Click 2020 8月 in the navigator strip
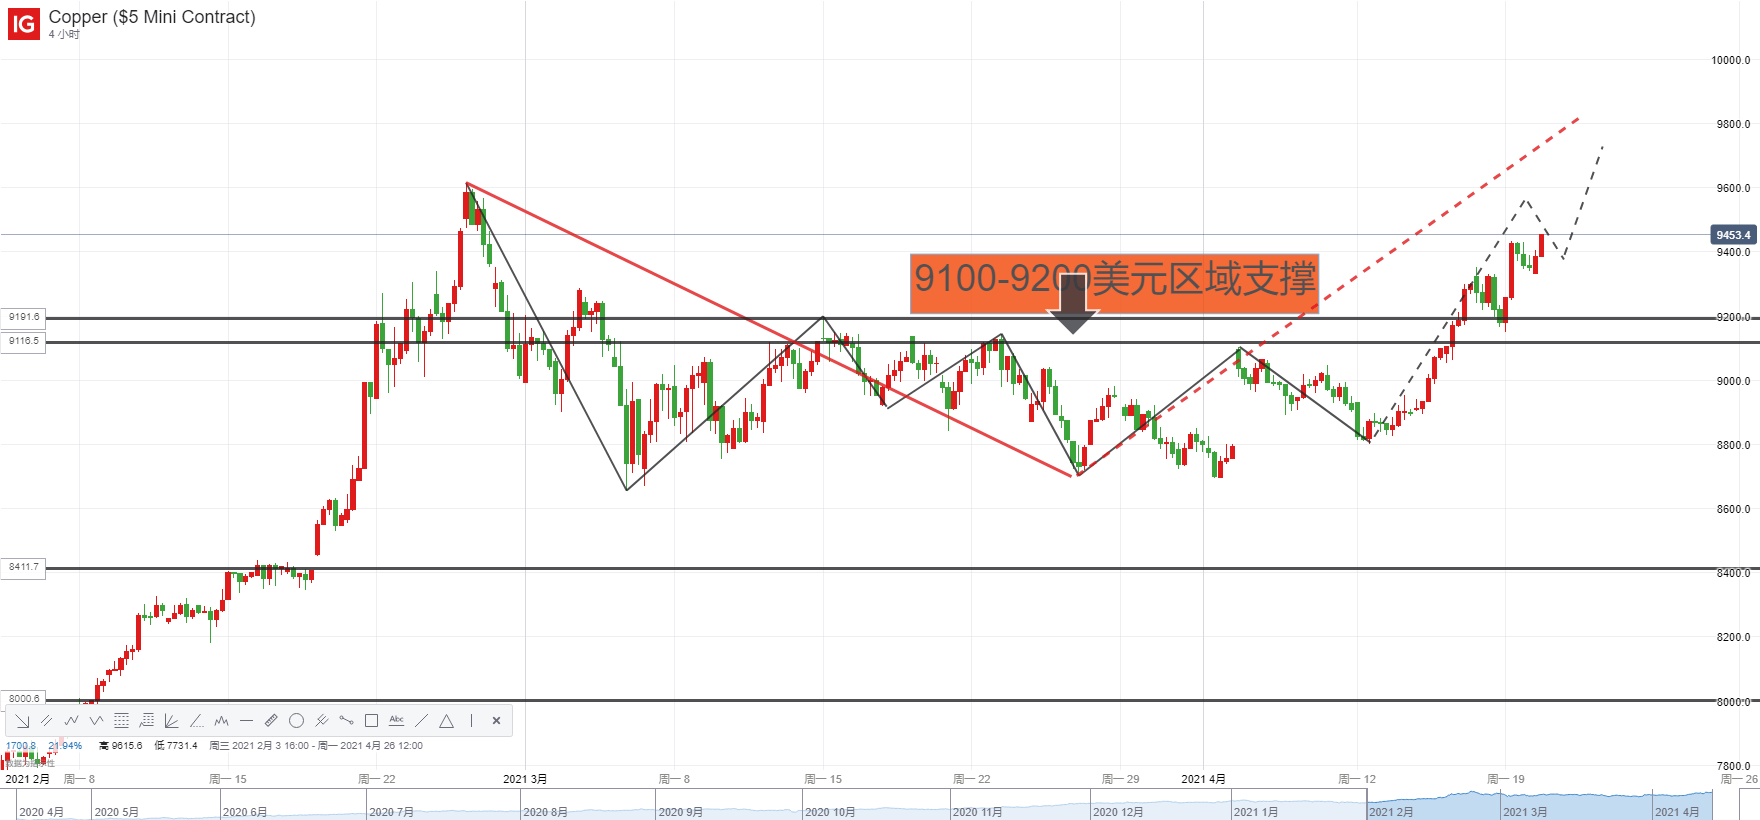1760x820 pixels. (x=545, y=812)
